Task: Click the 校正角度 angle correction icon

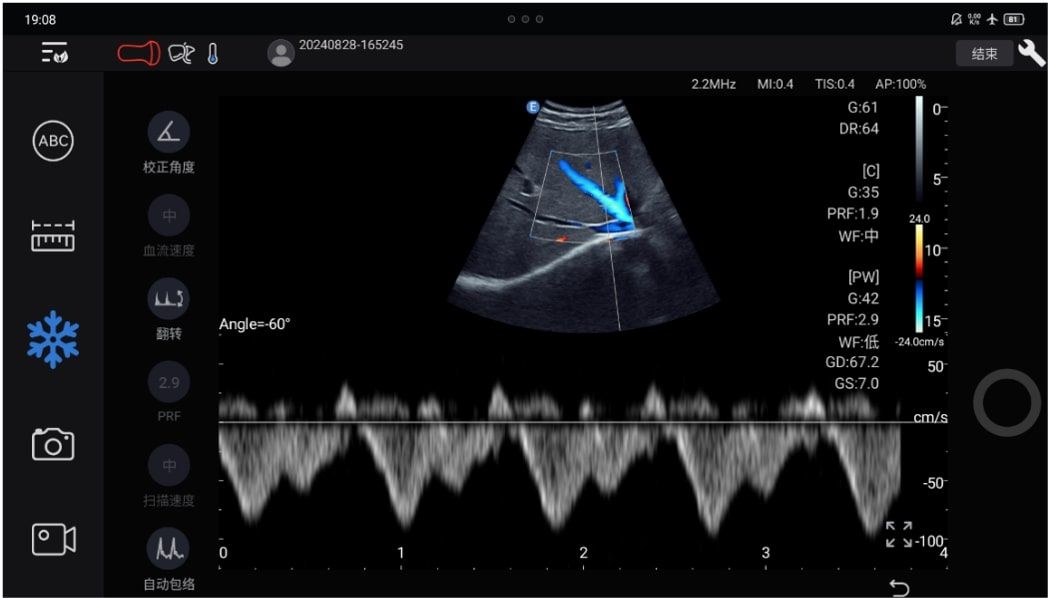Action: coord(168,131)
